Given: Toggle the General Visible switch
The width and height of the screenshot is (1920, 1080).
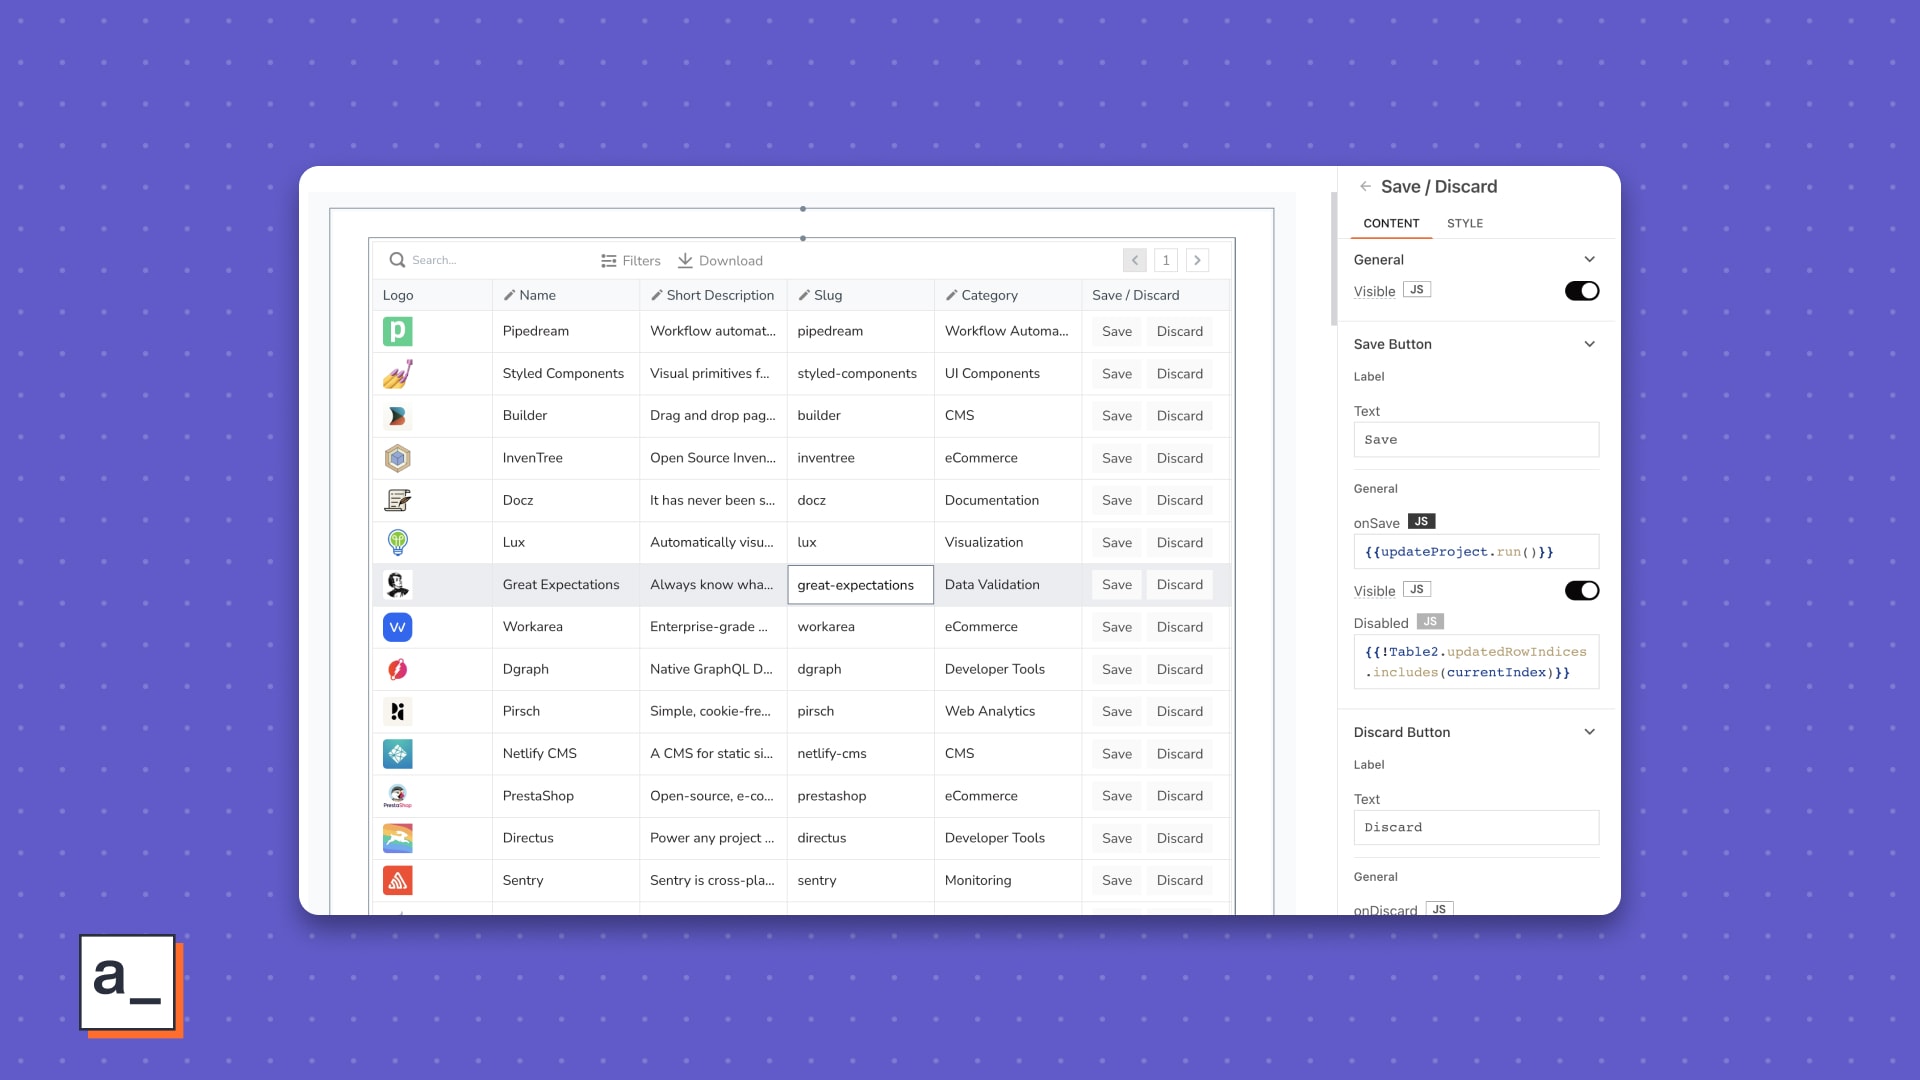Looking at the screenshot, I should click(x=1581, y=291).
